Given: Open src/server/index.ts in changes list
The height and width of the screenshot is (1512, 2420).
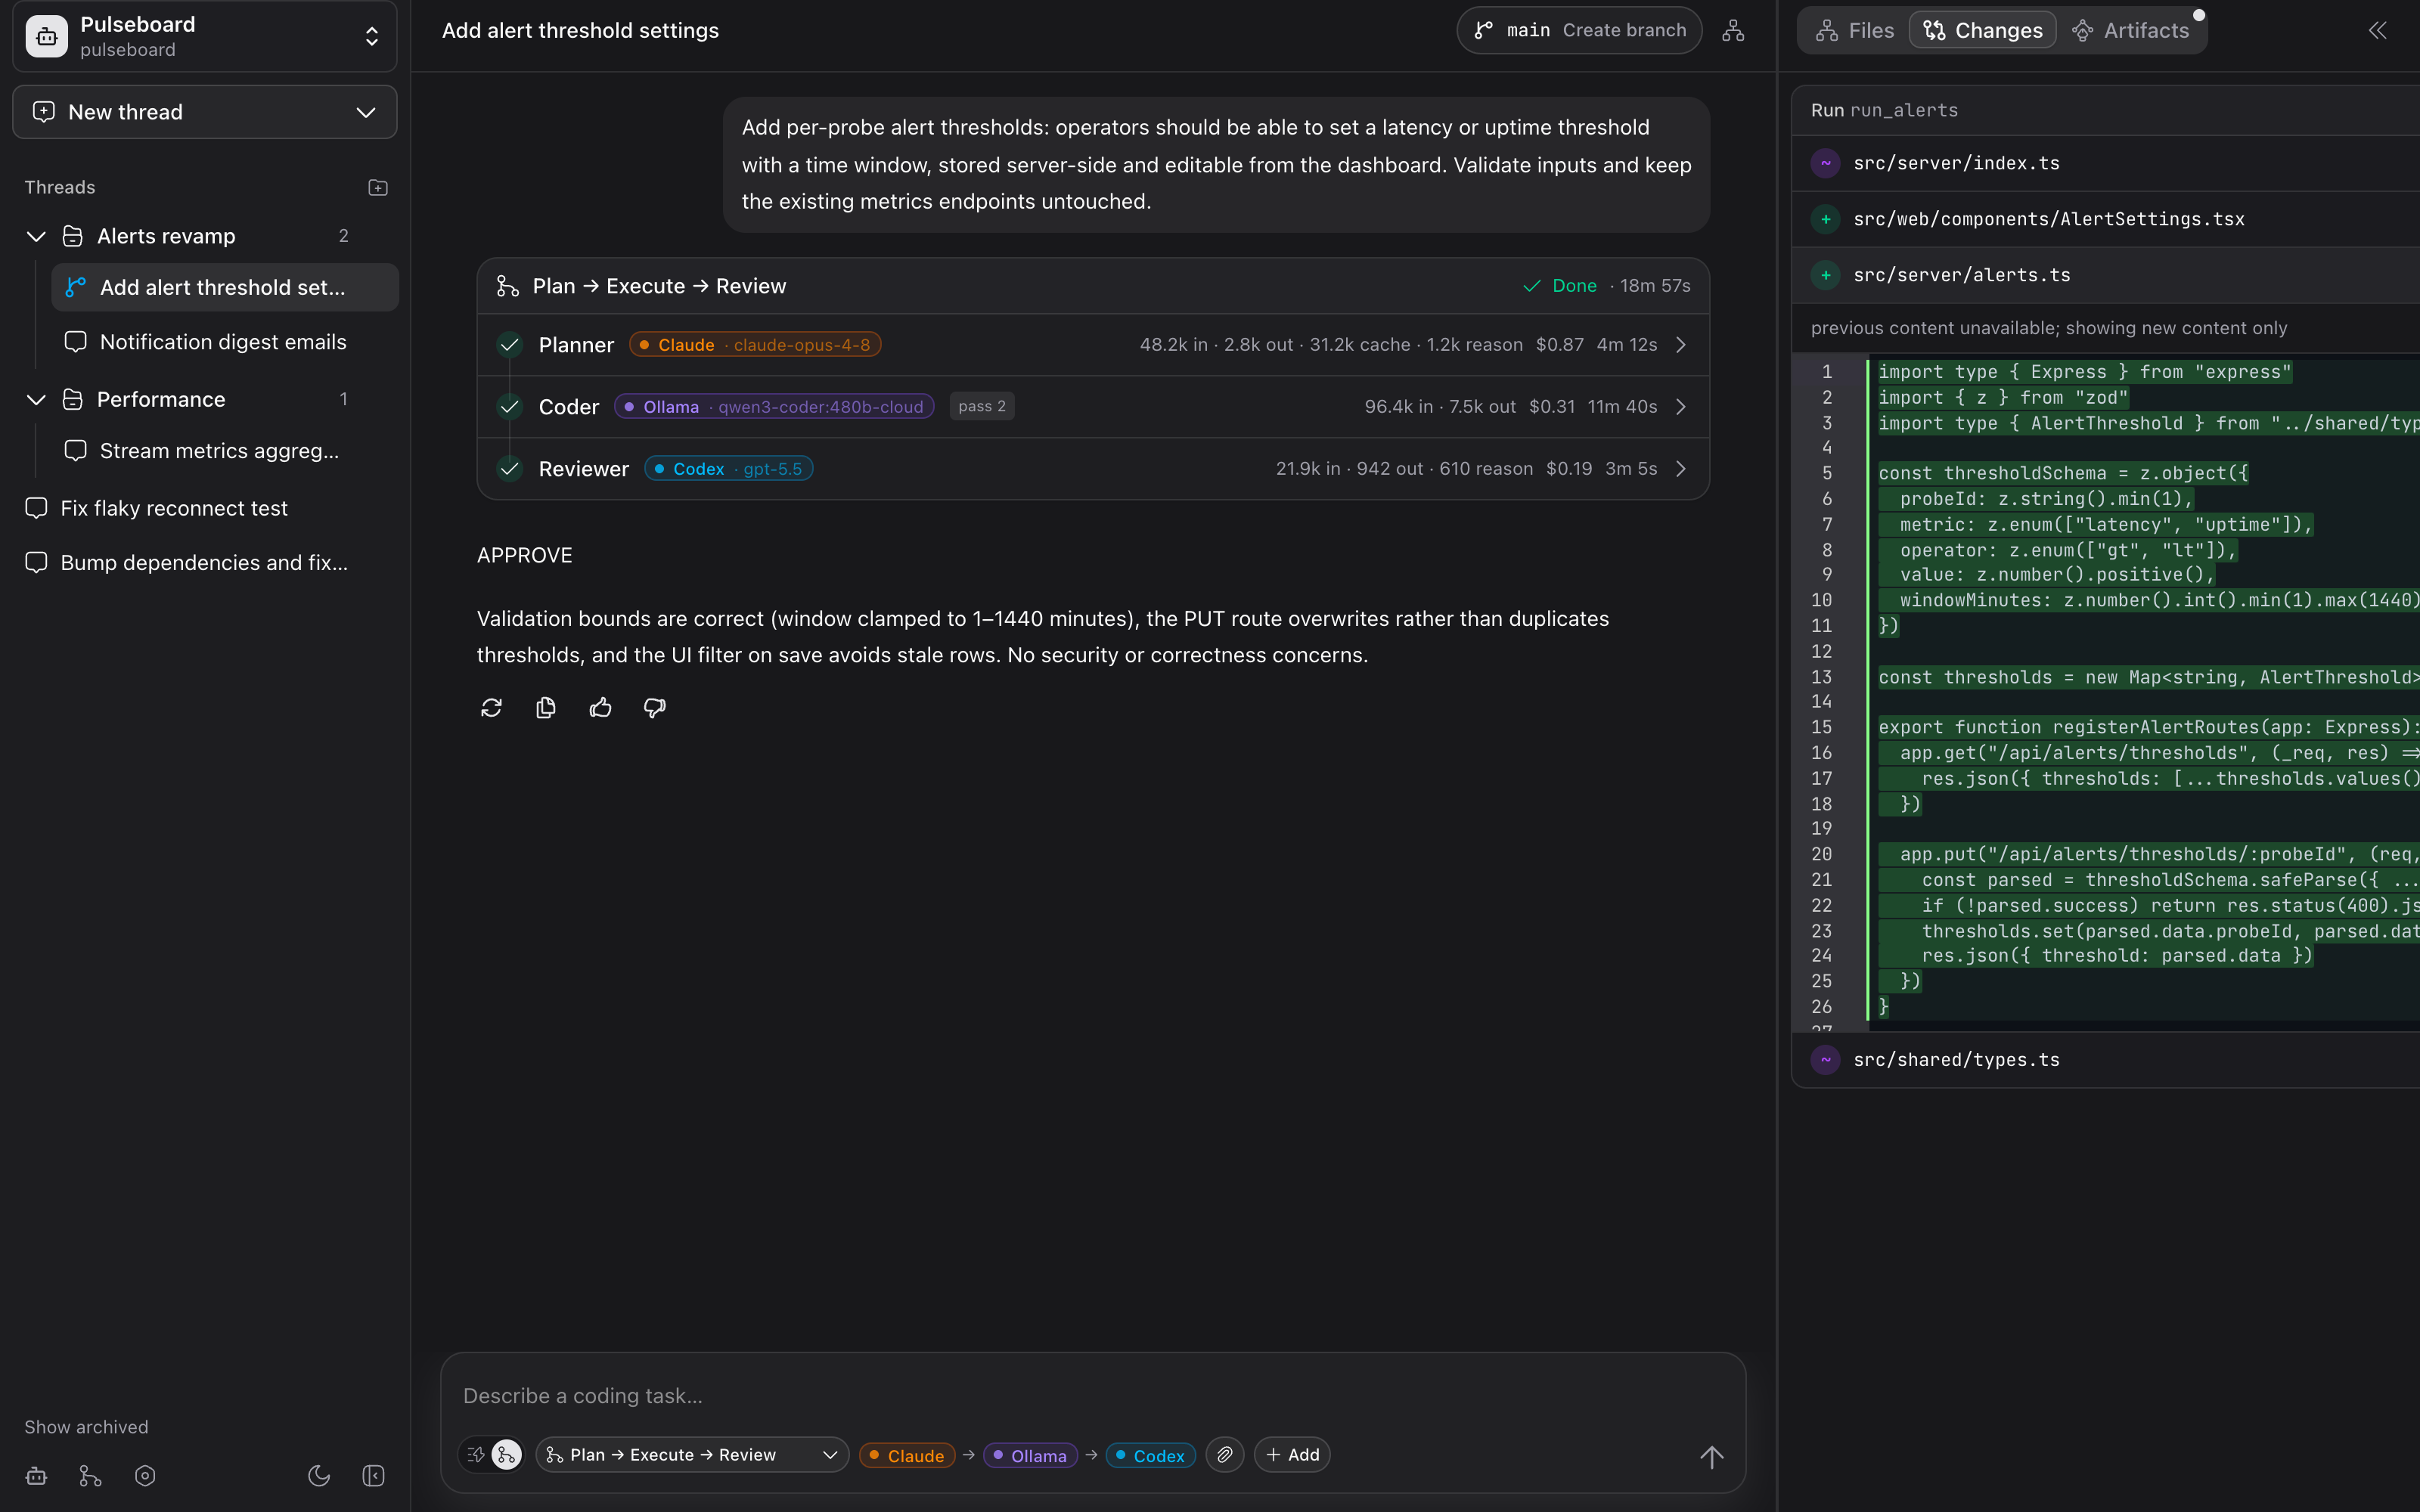Looking at the screenshot, I should coord(2105,163).
